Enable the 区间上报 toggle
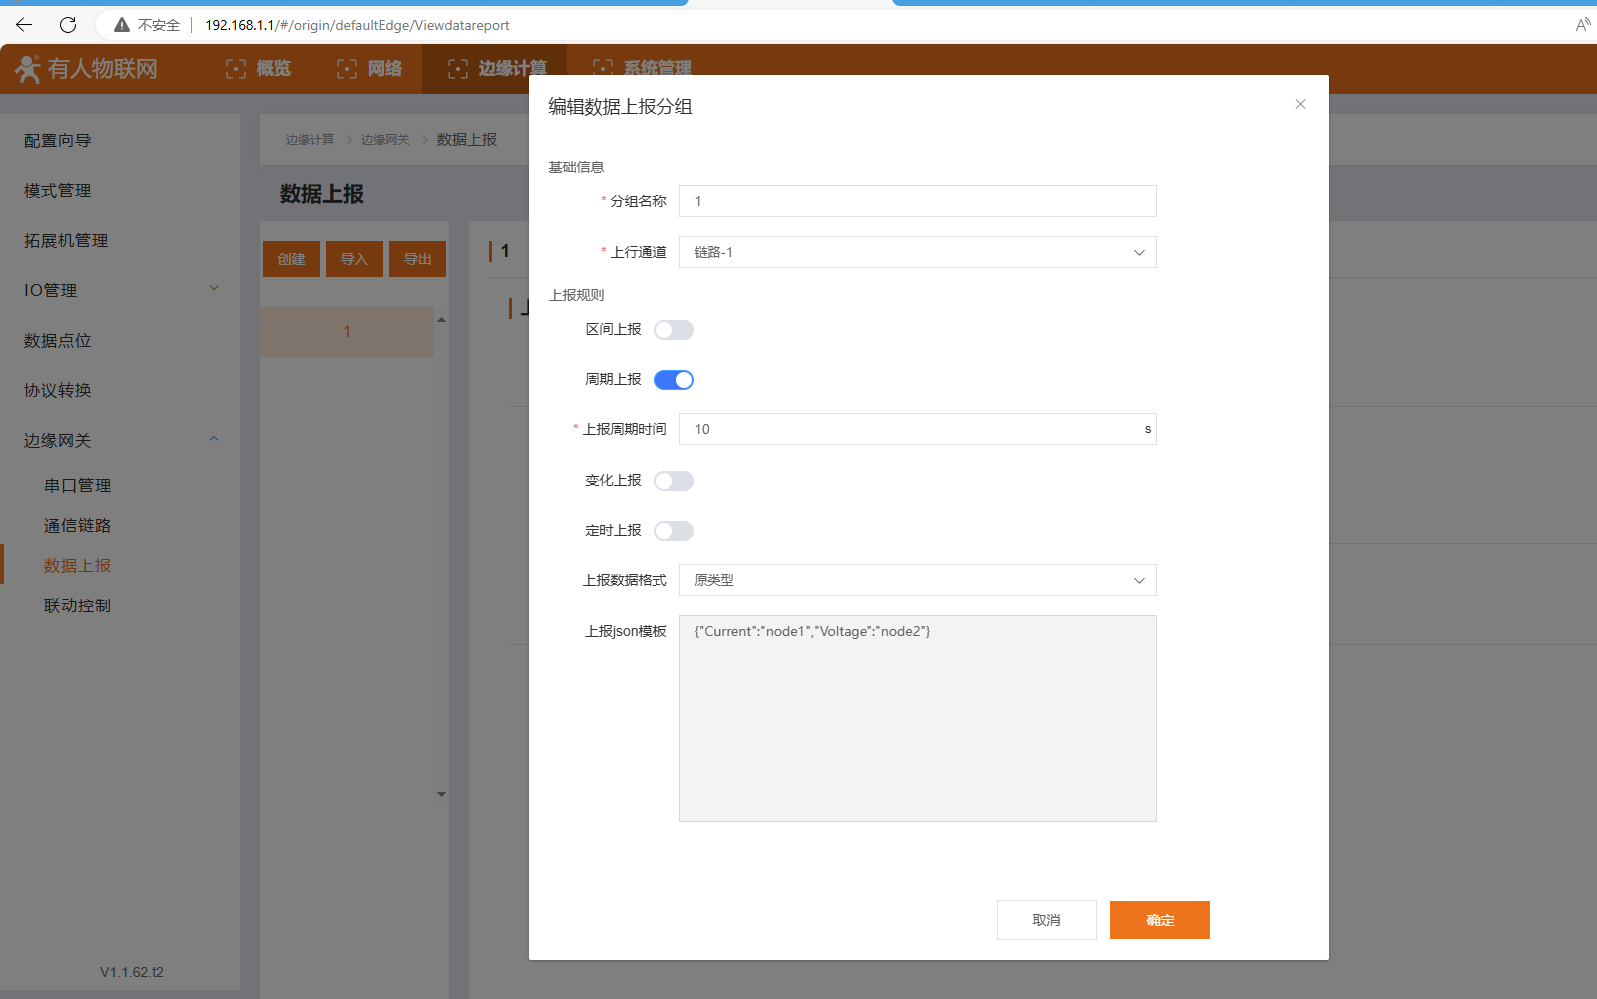Screen dimensions: 1597x999 (x=673, y=330)
